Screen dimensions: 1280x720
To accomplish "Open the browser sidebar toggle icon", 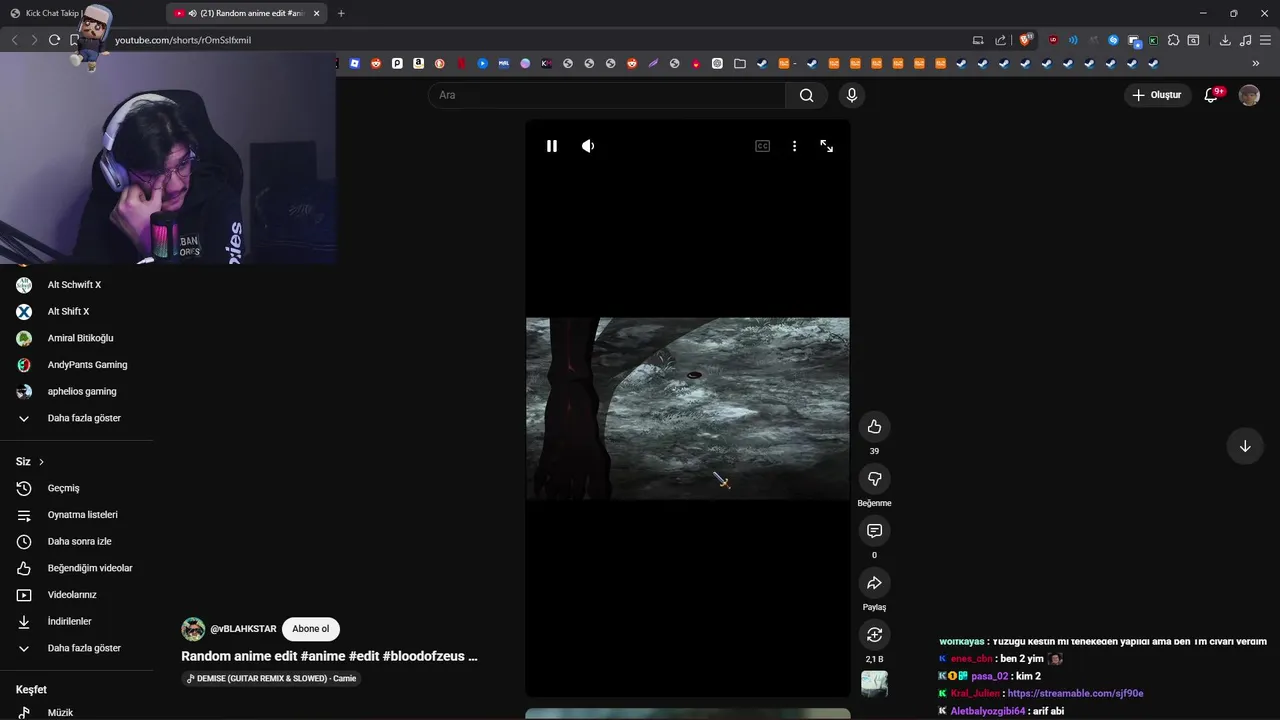I will point(1193,40).
